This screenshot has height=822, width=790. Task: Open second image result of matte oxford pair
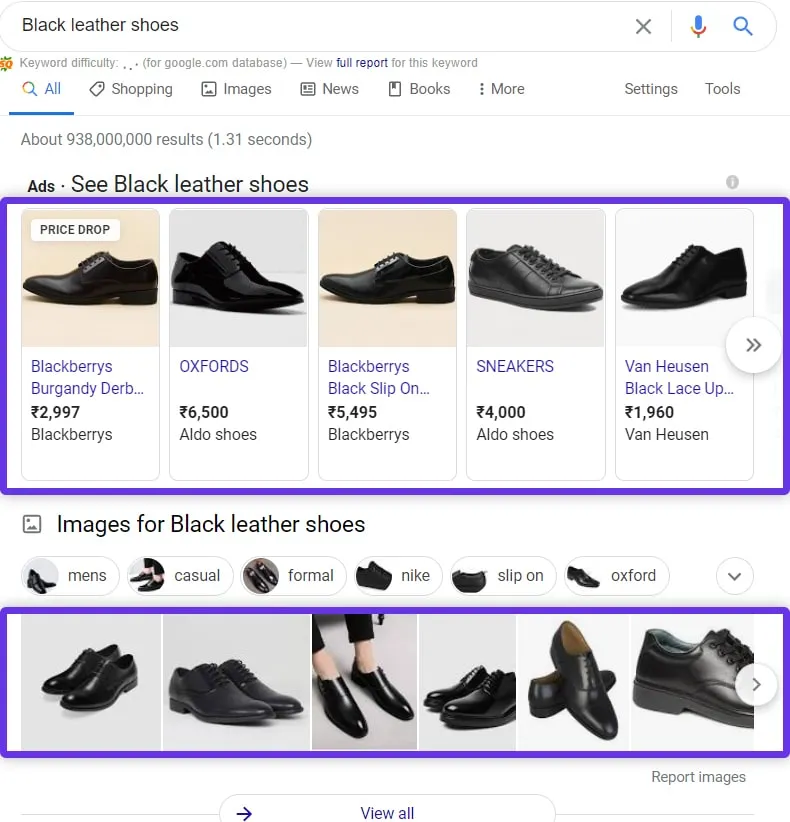click(236, 682)
